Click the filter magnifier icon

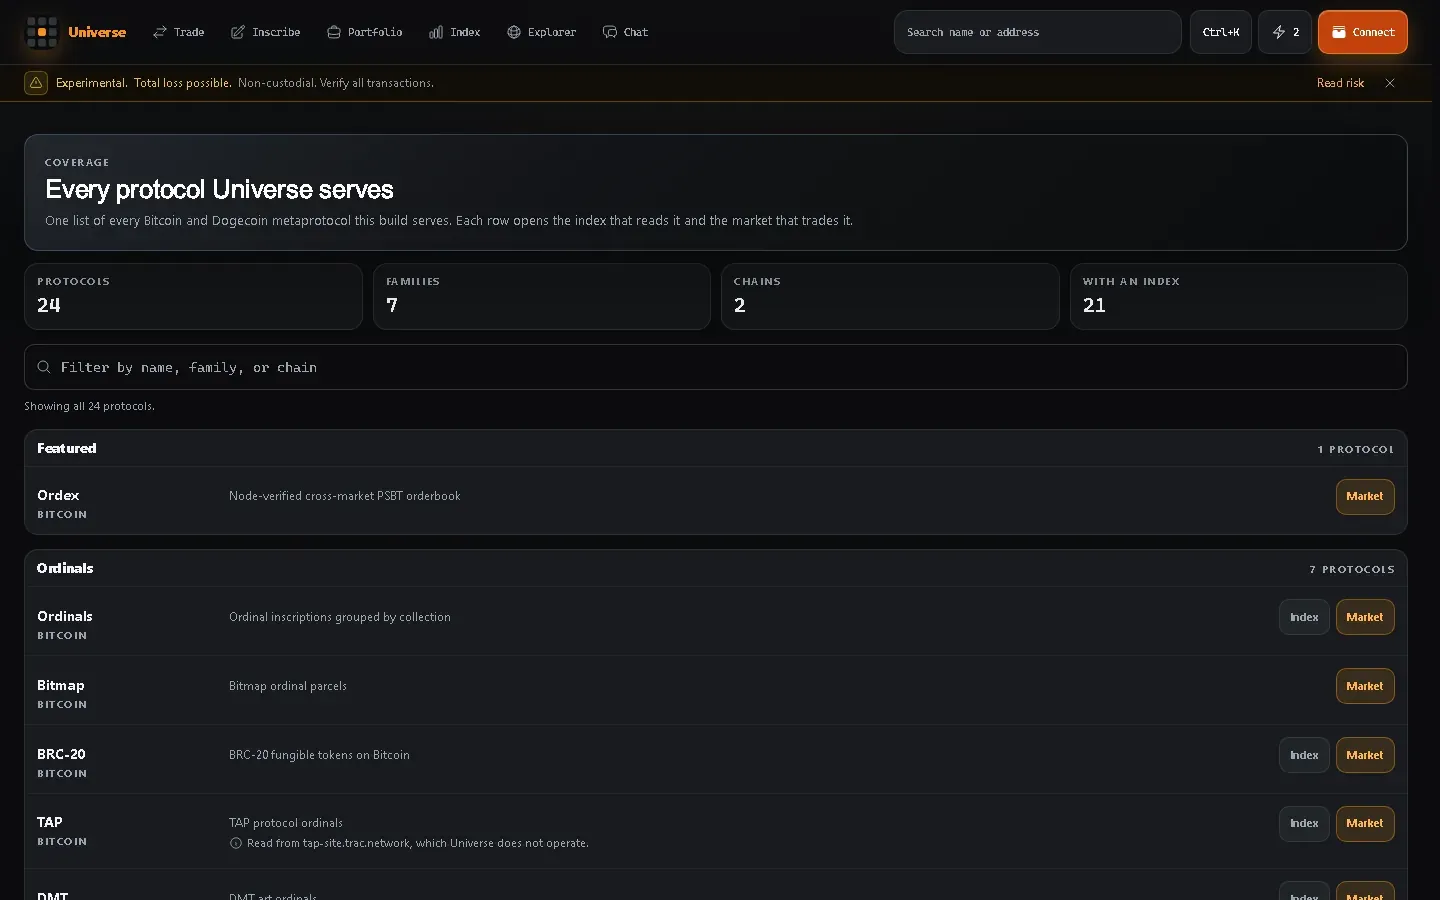coord(44,367)
